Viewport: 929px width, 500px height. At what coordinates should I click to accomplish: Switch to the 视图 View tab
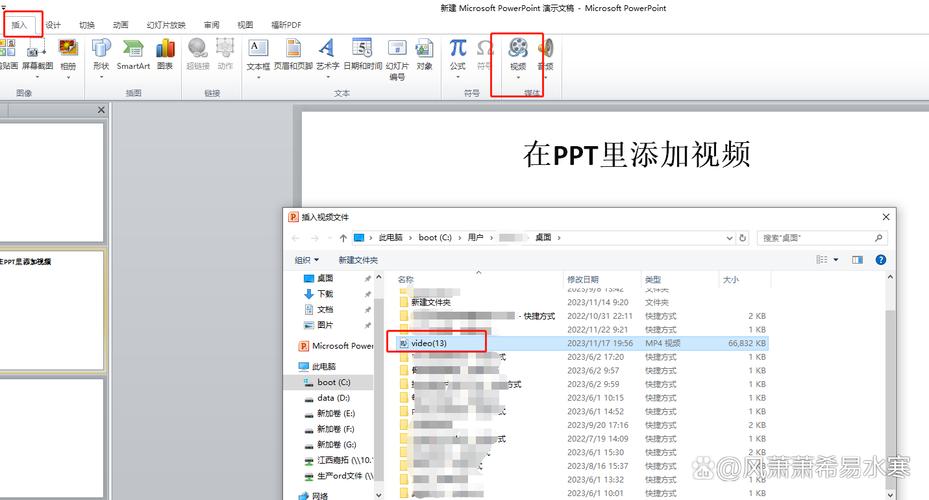pos(245,25)
